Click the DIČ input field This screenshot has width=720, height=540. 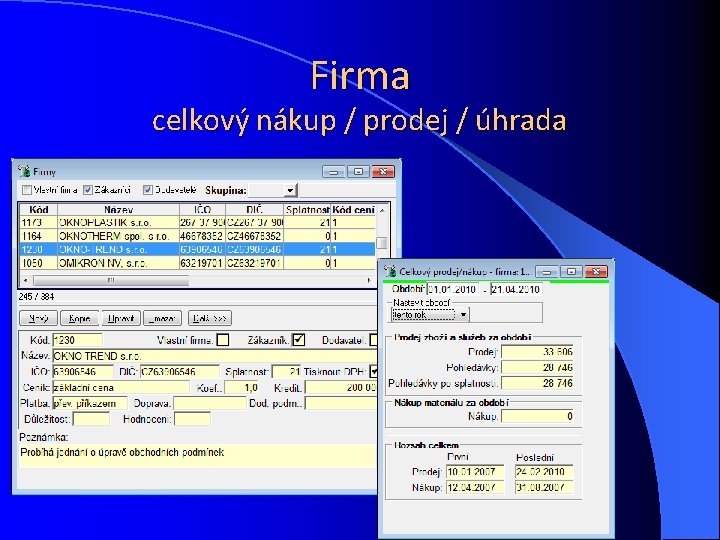(180, 371)
